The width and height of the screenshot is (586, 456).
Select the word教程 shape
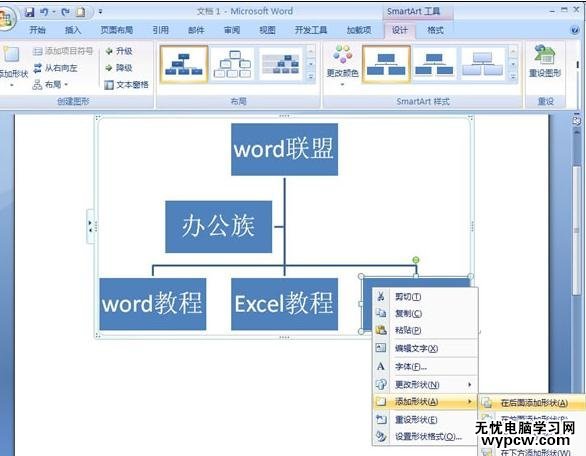tap(152, 304)
